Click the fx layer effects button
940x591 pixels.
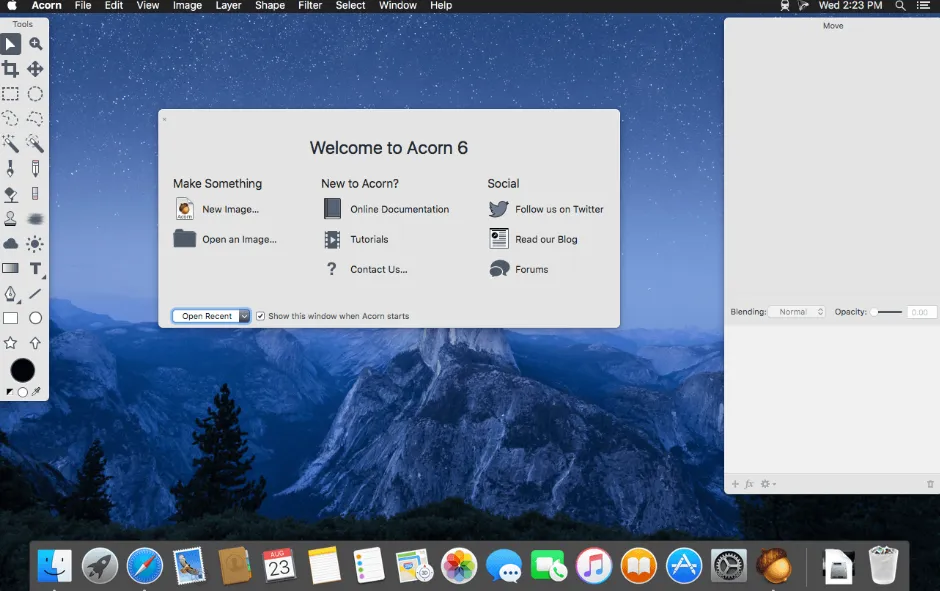[749, 484]
